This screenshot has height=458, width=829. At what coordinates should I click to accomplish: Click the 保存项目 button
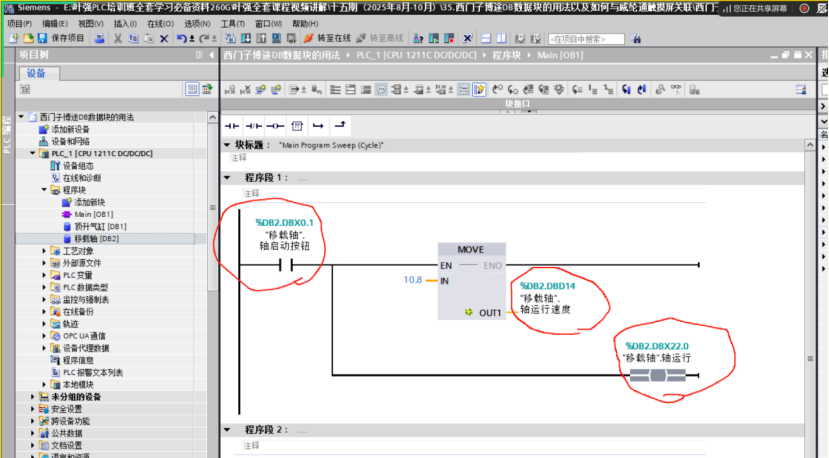61,39
